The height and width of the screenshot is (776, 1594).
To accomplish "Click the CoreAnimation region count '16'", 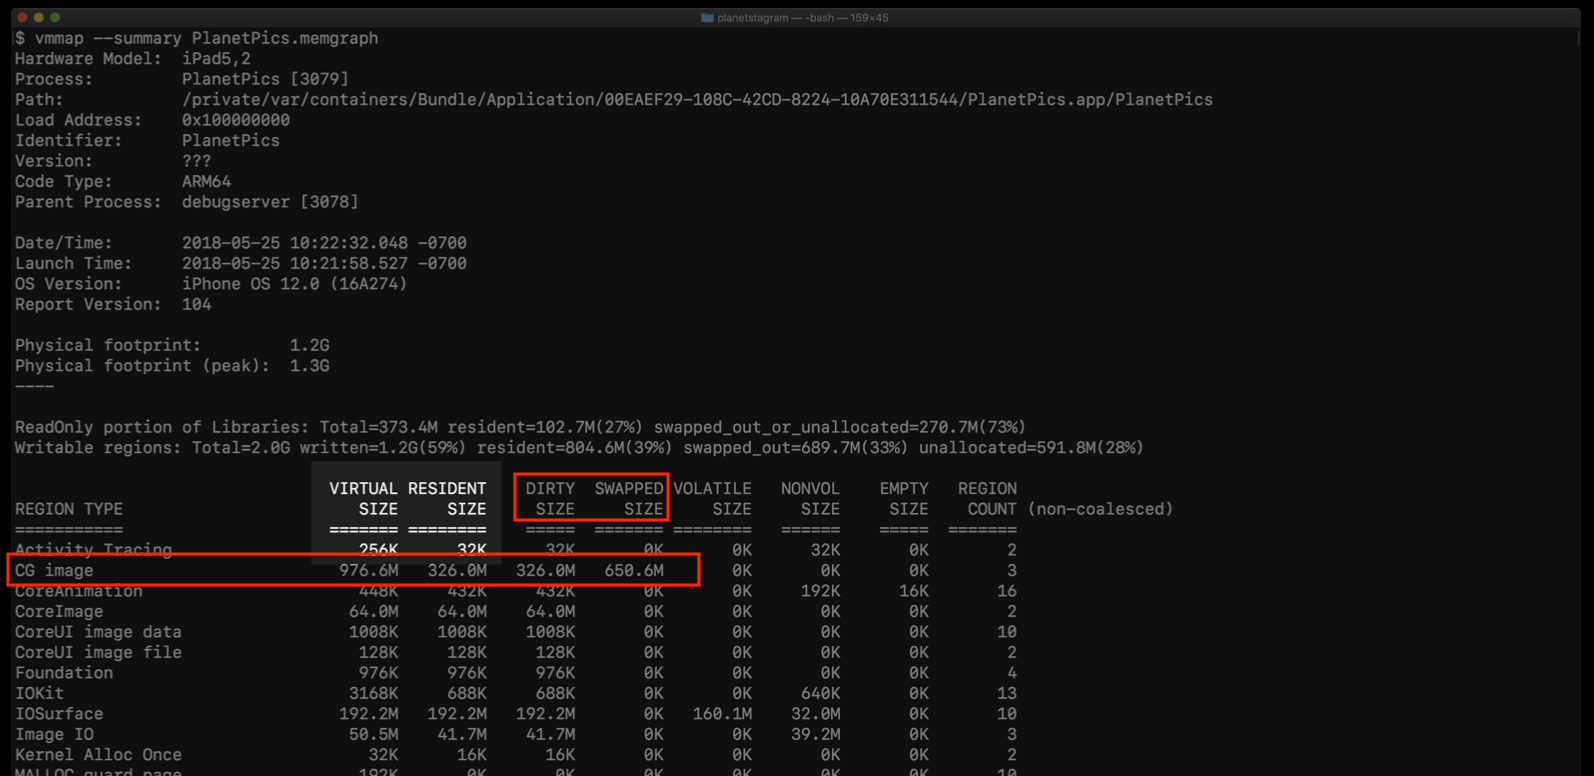I will [x=1007, y=591].
